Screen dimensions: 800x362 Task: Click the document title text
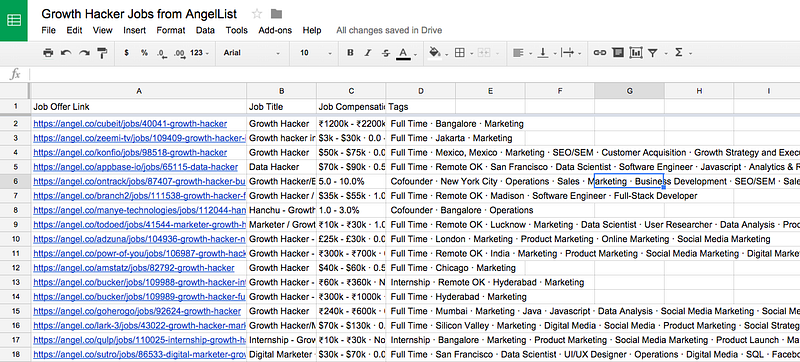point(139,14)
